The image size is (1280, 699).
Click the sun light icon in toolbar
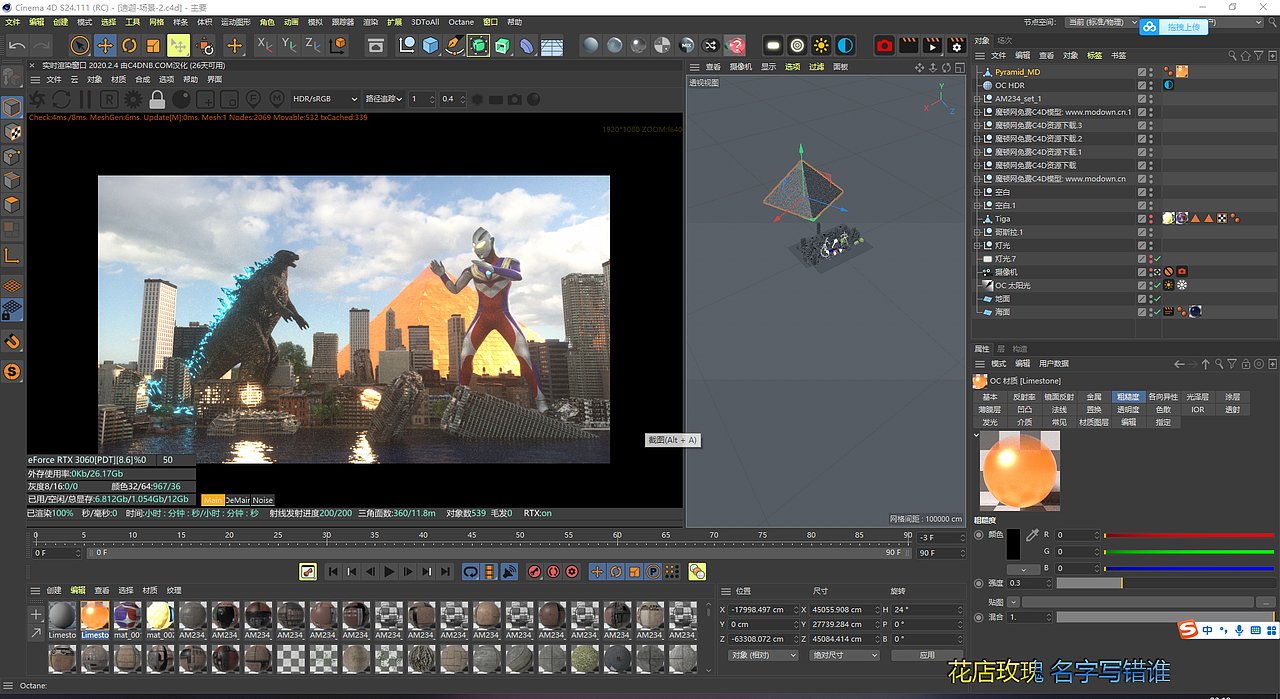[821, 45]
